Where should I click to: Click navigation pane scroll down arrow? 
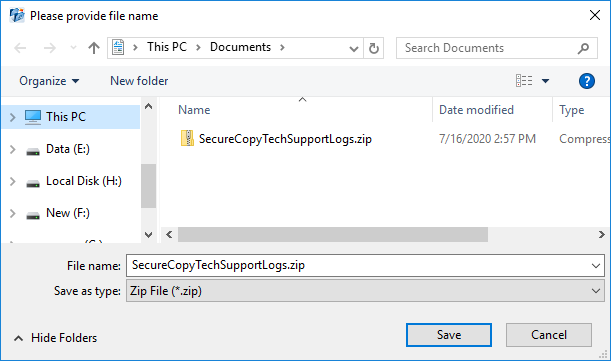coord(148,235)
